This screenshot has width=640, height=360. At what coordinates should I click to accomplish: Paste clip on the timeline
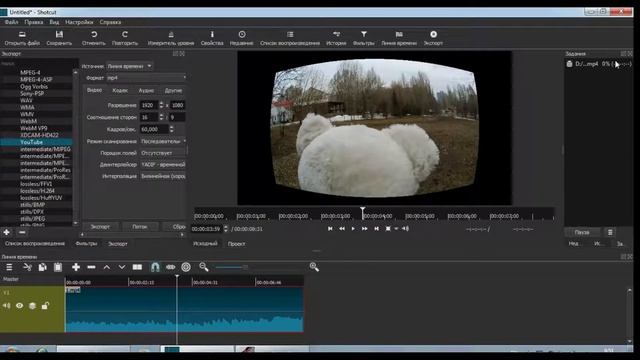tap(58, 267)
